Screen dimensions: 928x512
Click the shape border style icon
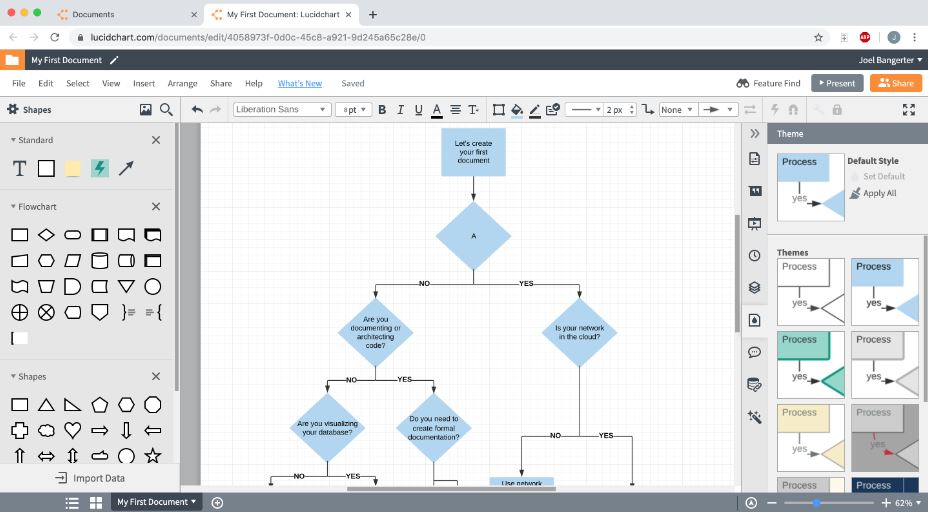click(x=499, y=110)
